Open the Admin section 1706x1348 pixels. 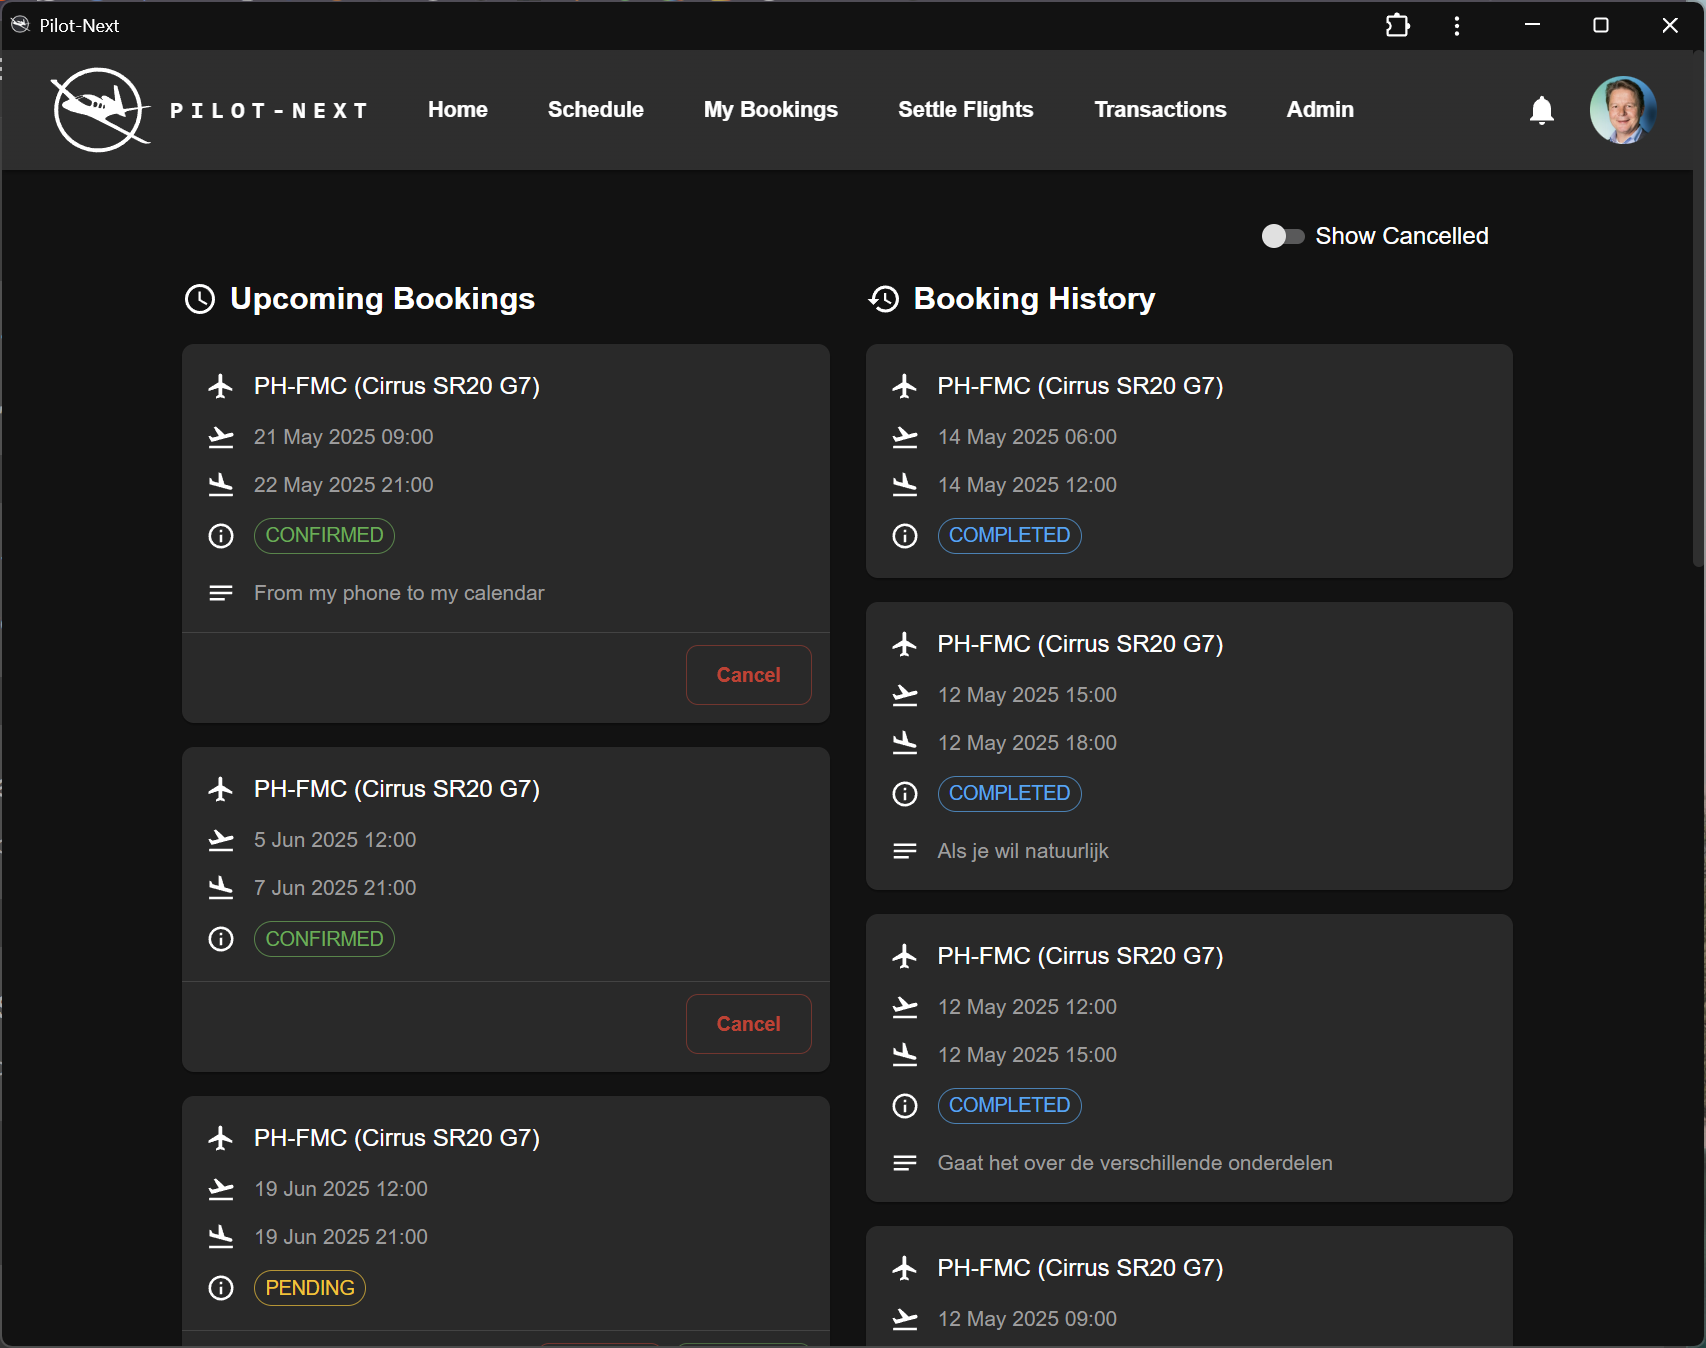(1319, 110)
